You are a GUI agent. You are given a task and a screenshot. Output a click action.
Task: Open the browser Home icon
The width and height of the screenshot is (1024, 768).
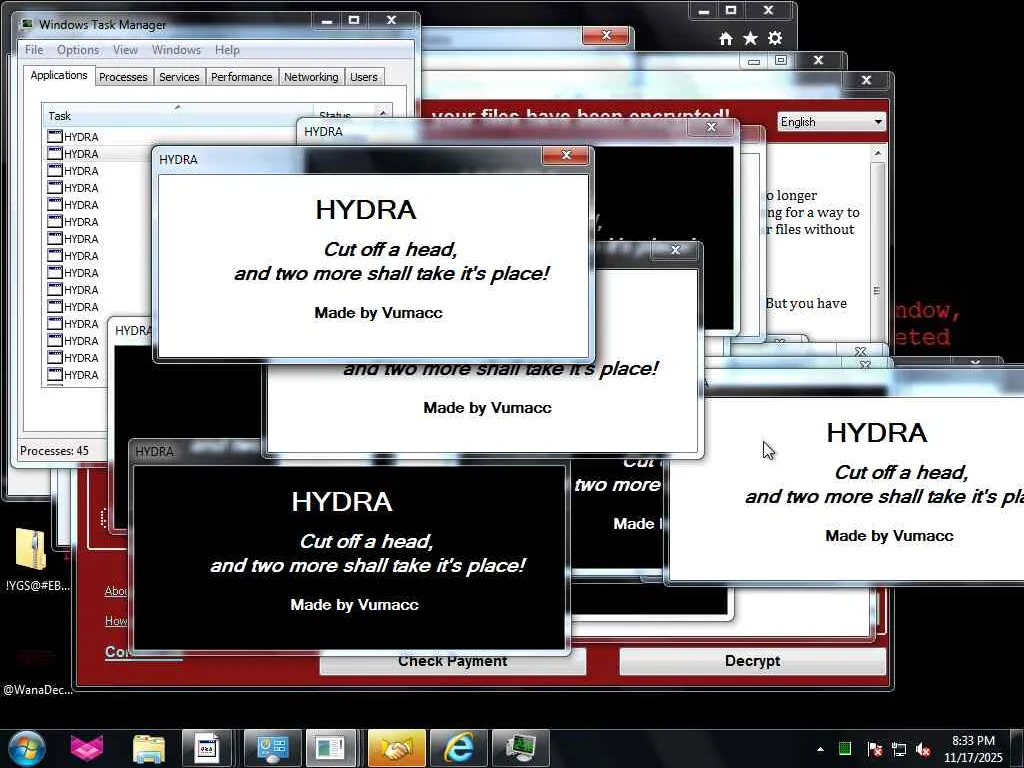point(726,39)
